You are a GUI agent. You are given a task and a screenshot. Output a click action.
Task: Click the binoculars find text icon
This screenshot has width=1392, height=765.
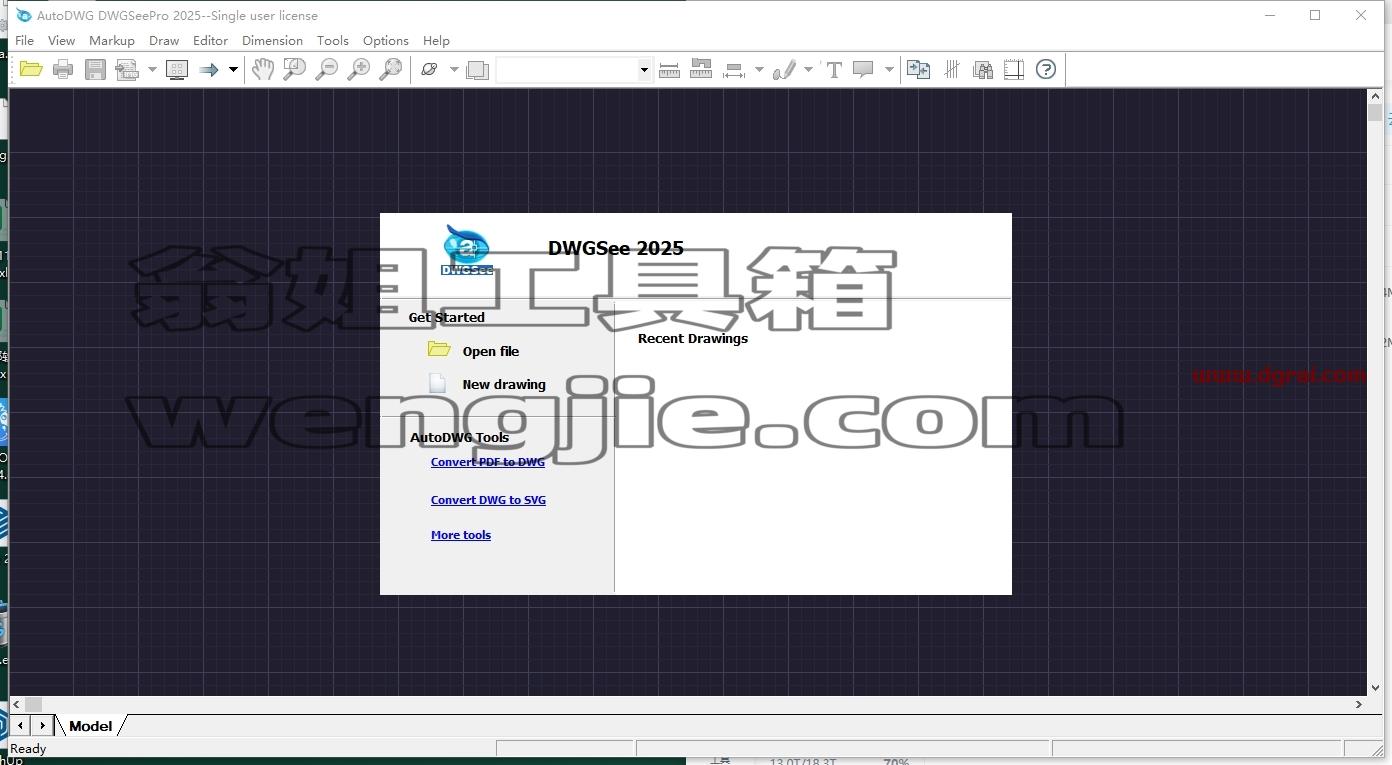point(983,69)
